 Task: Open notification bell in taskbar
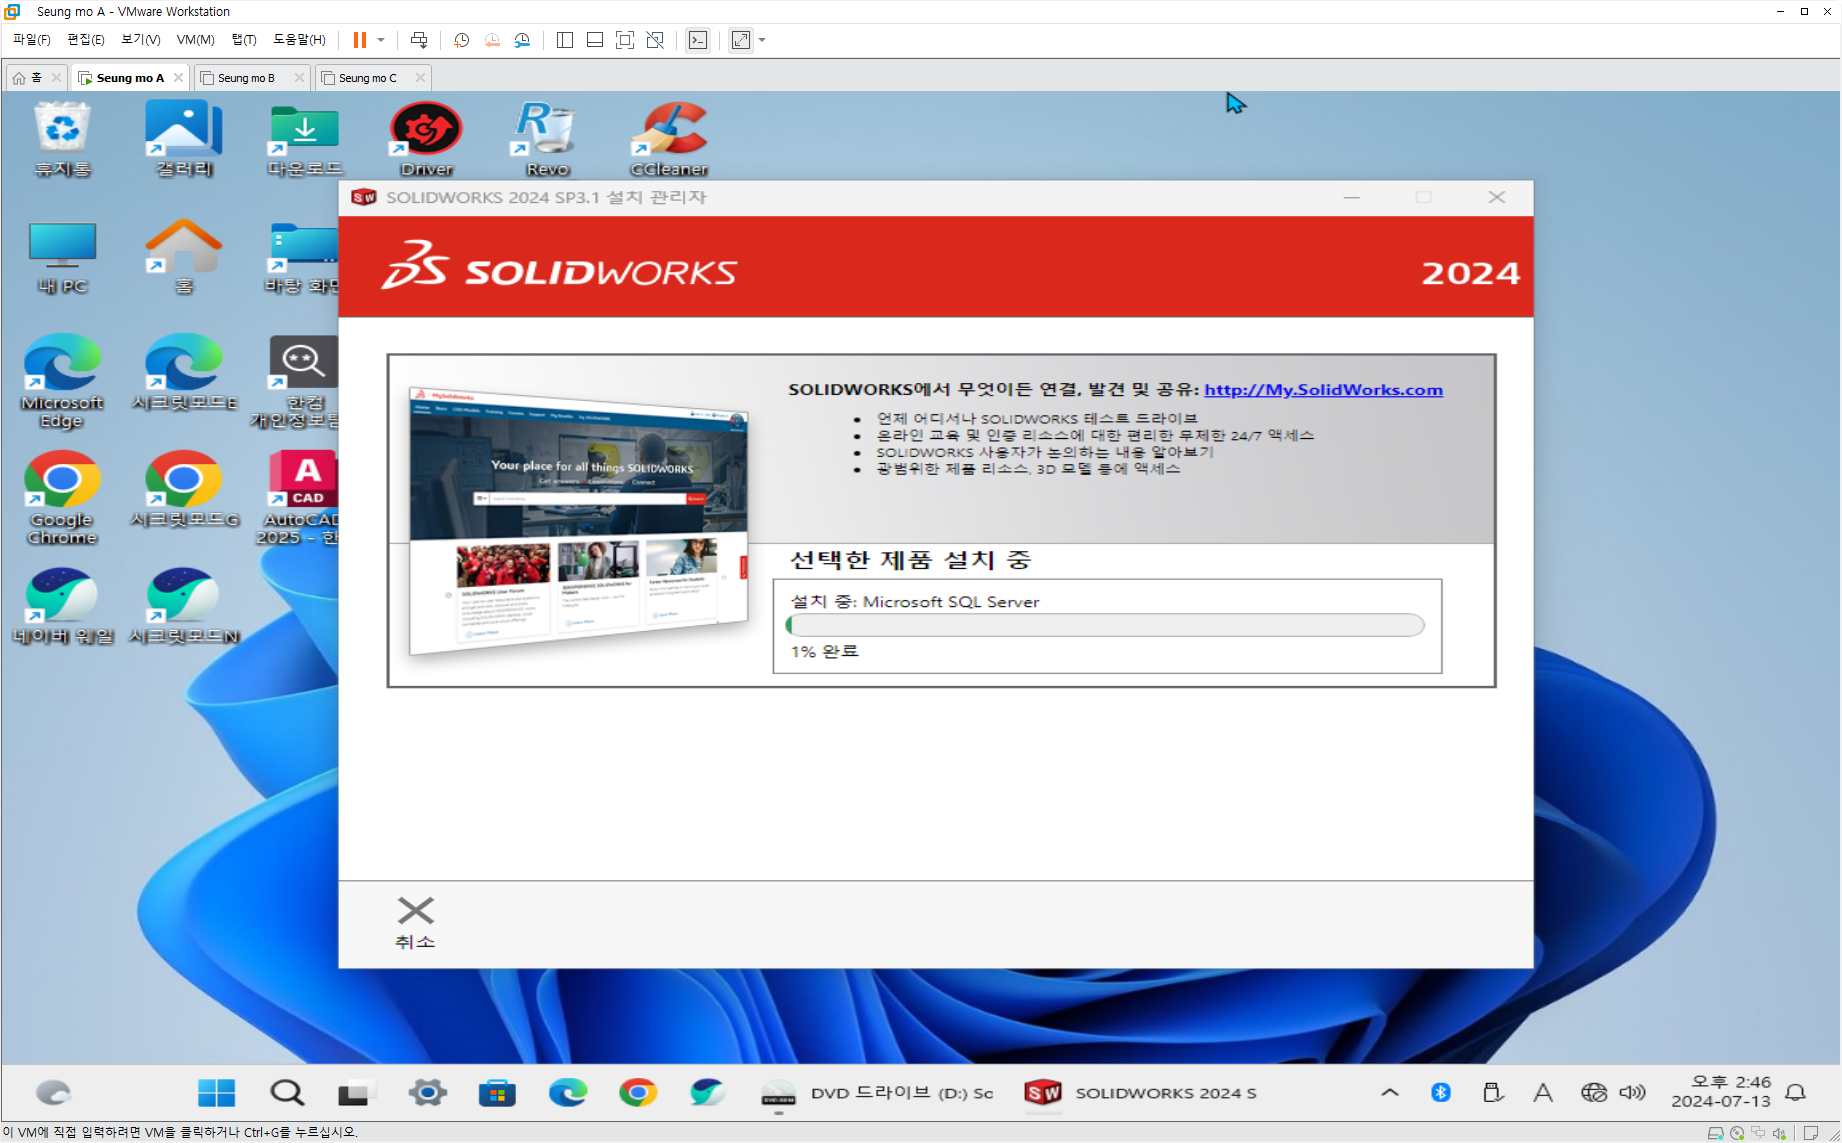[x=1796, y=1093]
